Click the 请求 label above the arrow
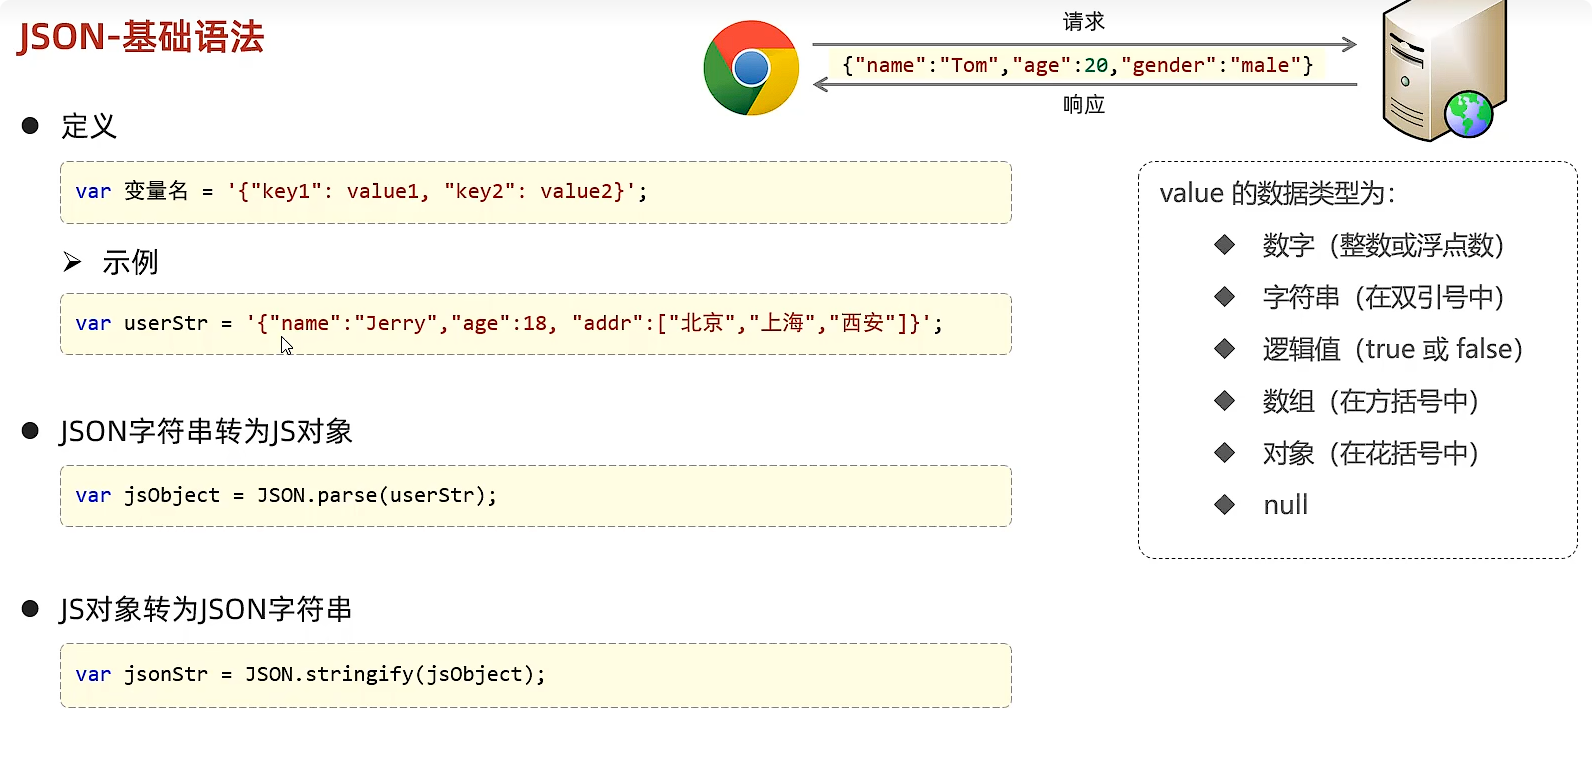The height and width of the screenshot is (767, 1592). point(1084,21)
